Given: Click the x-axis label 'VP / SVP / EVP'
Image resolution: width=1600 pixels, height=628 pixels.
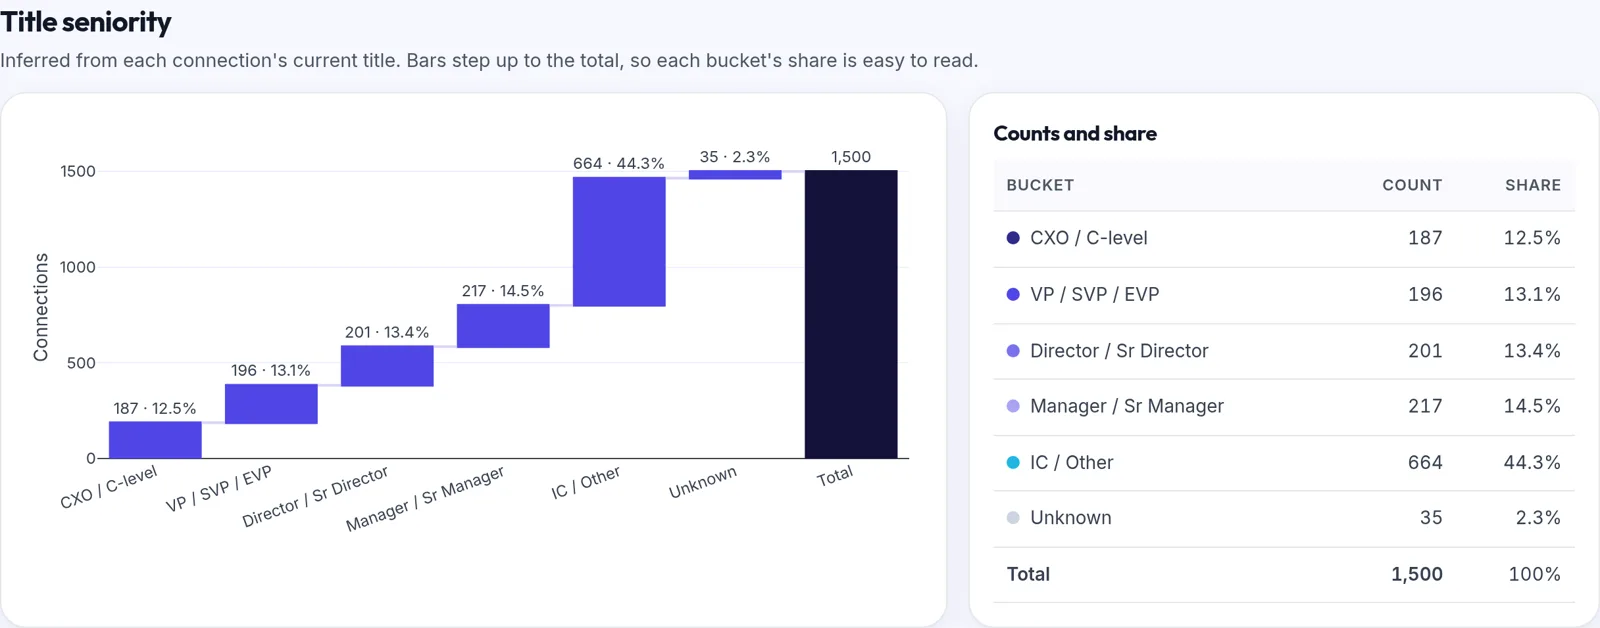Looking at the screenshot, I should 219,489.
